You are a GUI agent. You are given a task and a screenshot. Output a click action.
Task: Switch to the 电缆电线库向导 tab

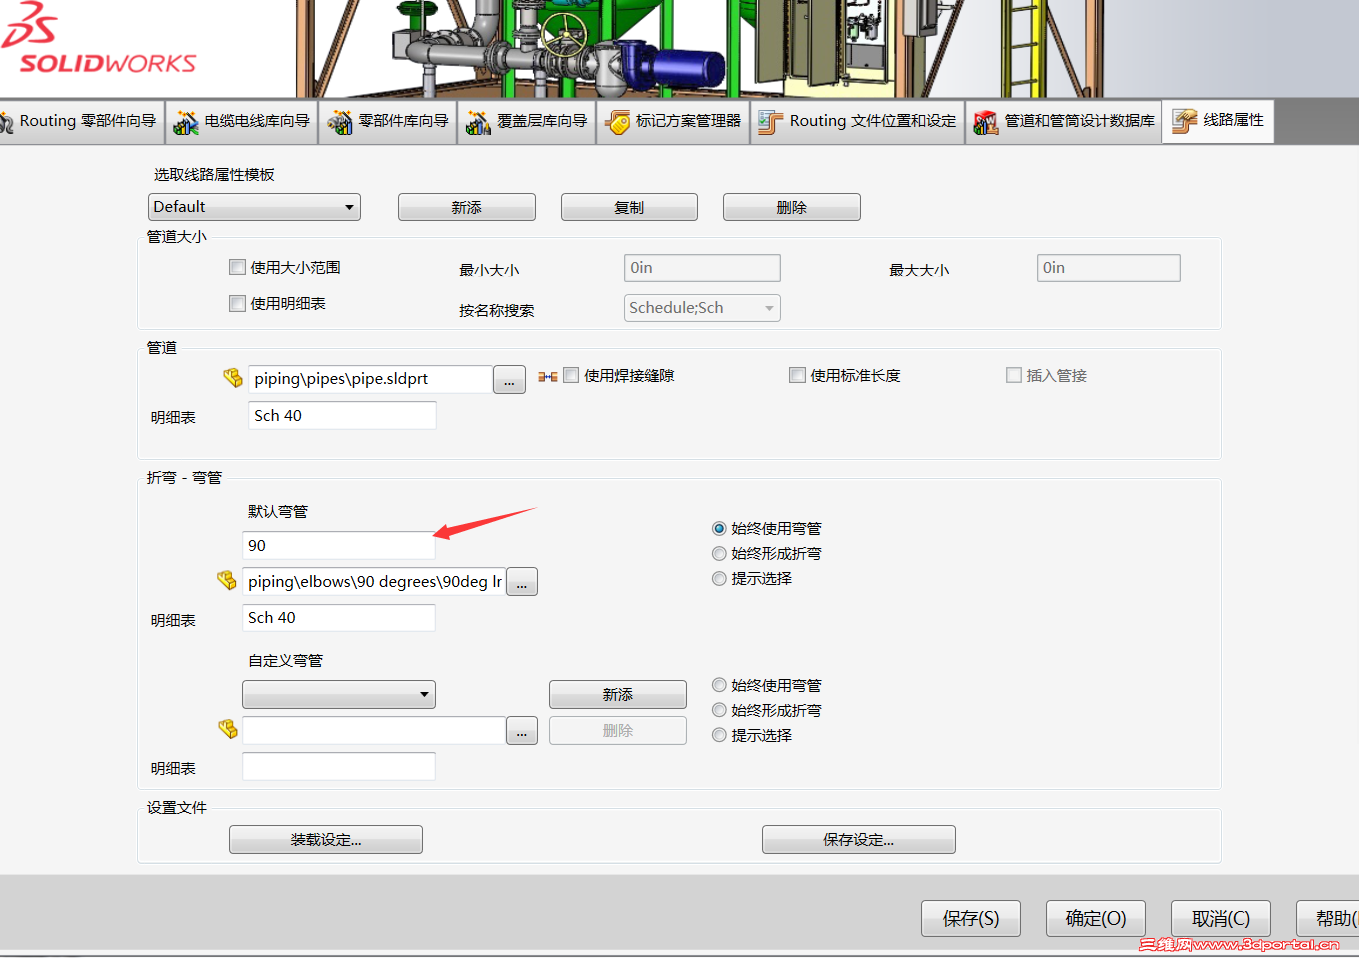pyautogui.click(x=241, y=121)
